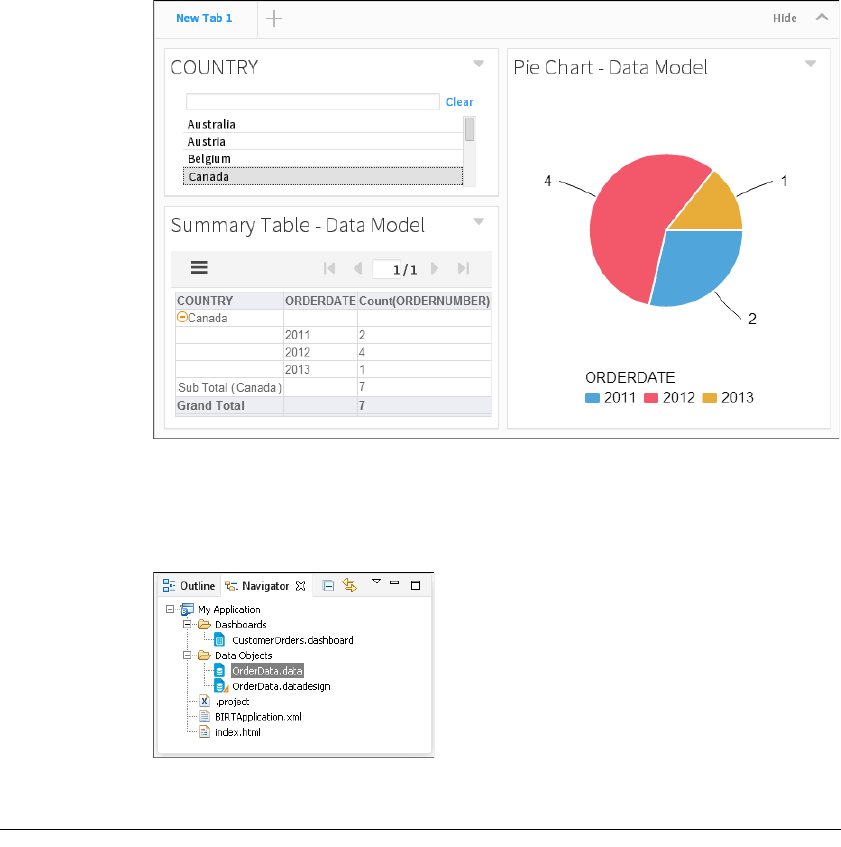
Task: Switch to the Outline tab
Action: coord(189,586)
